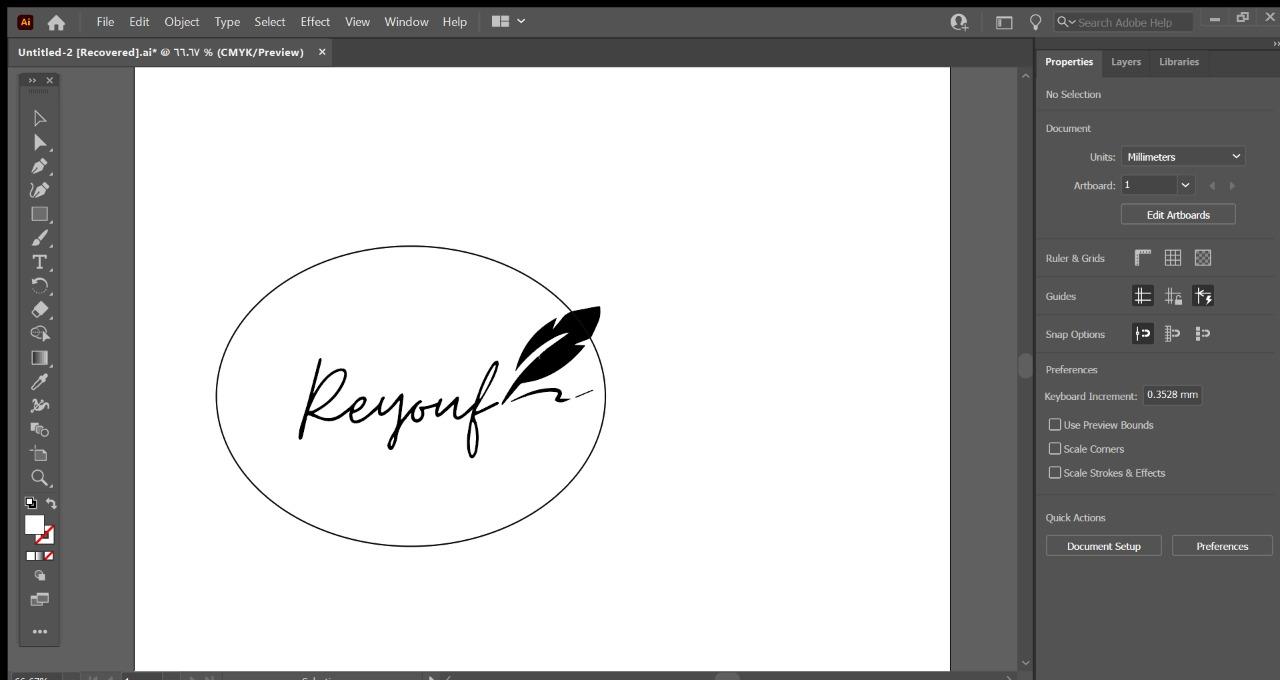
Task: Select the Pen tool
Action: [40, 166]
